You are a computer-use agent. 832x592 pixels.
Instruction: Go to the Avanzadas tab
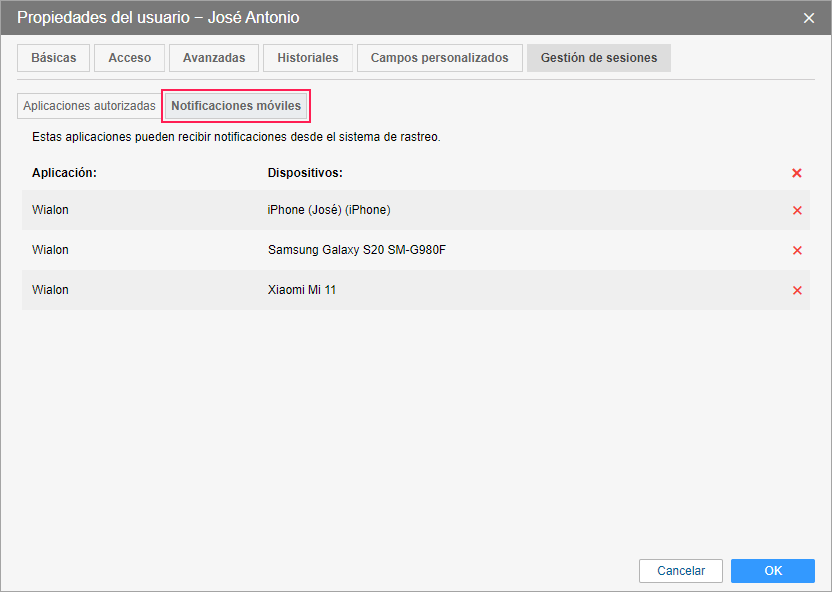click(x=214, y=58)
